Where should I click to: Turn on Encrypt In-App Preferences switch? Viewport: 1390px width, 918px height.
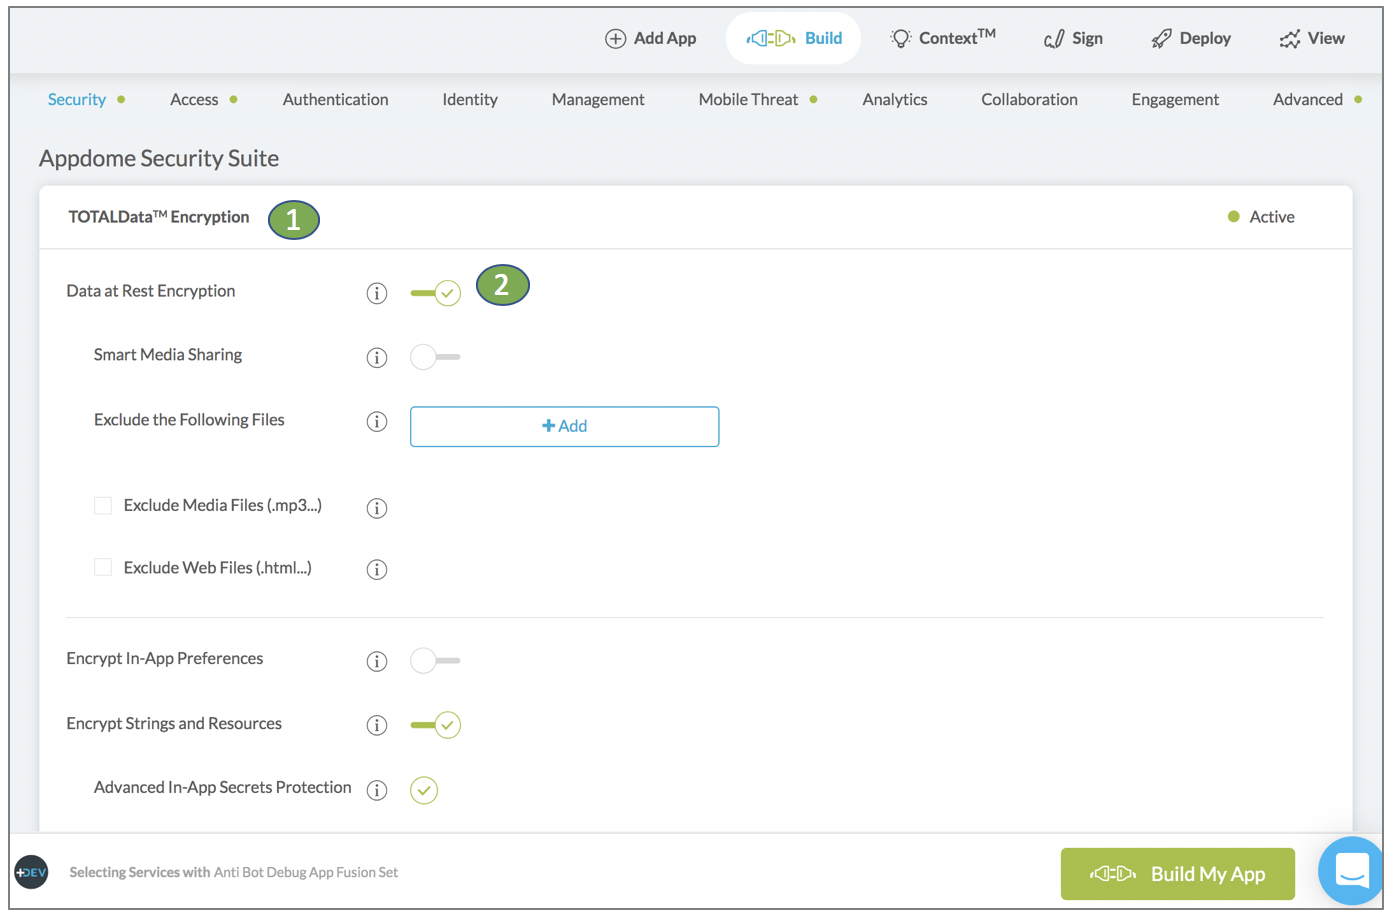[x=435, y=661]
